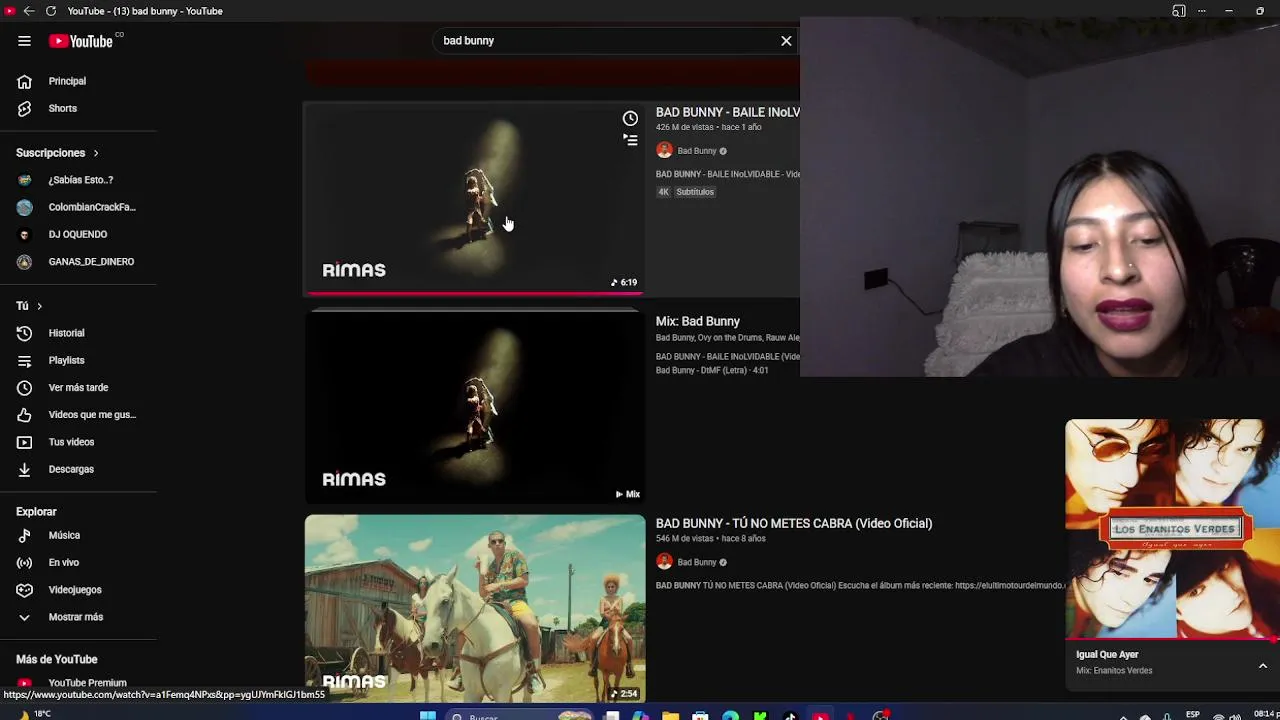Click the miniplayer red progress bar
Screen dimensions: 1280x720
click(1172, 639)
